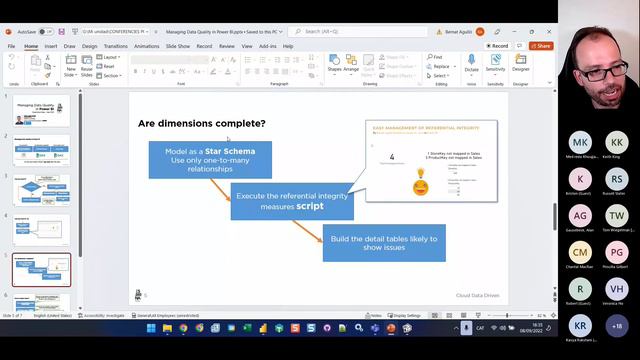
Task: Click Accessibility: Investigate in status bar
Action: click(x=101, y=316)
